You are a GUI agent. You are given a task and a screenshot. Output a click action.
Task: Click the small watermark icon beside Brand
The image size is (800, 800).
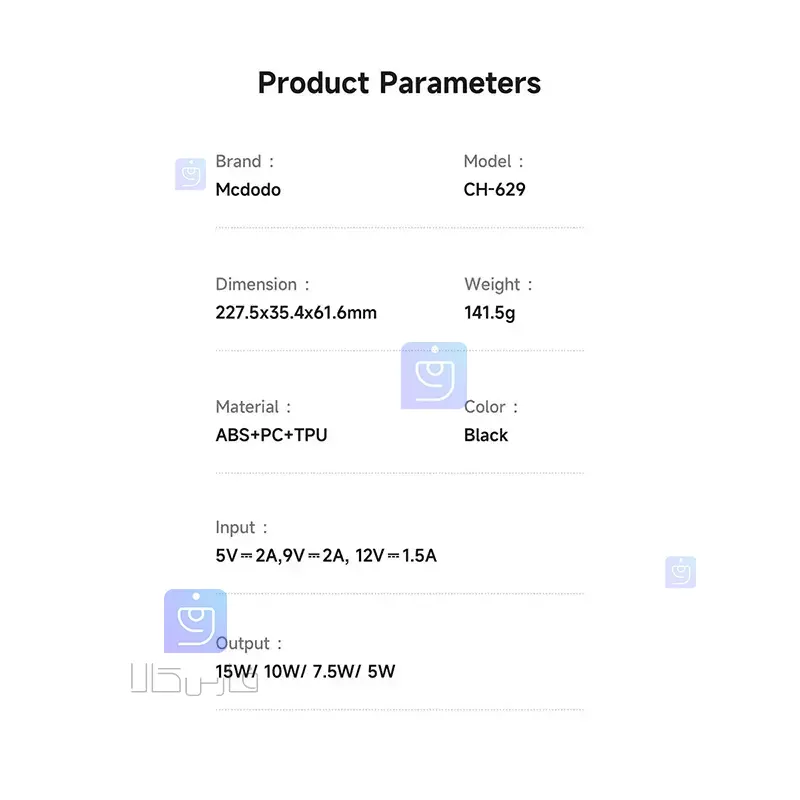pos(190,174)
